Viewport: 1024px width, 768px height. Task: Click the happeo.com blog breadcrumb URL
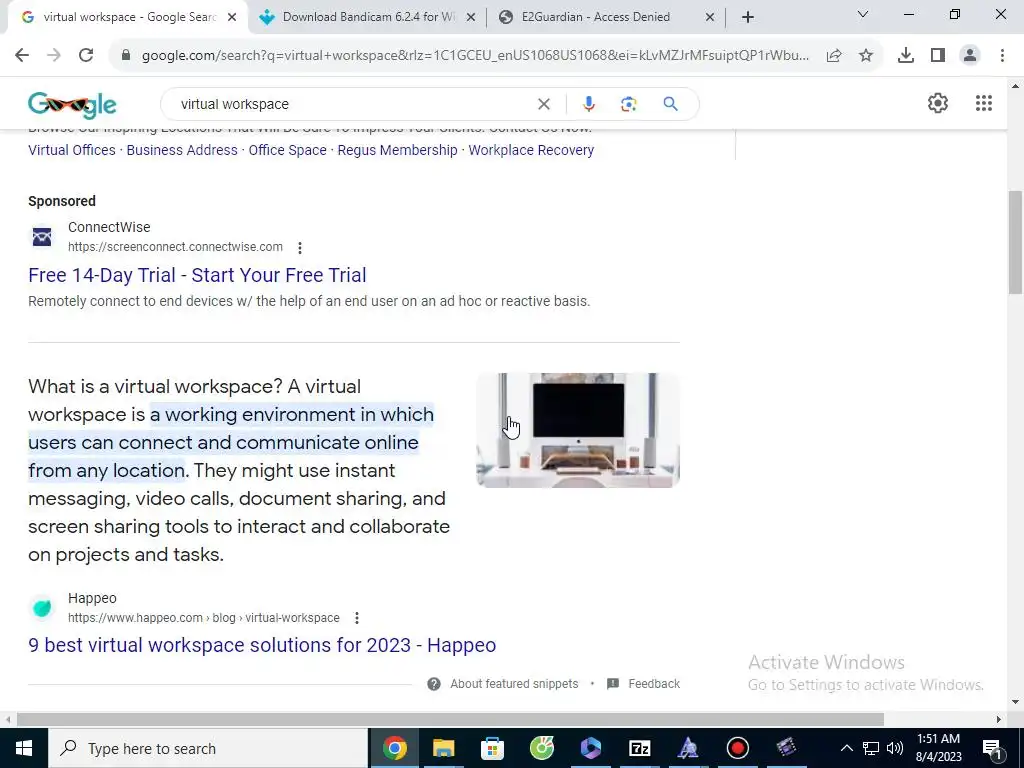[x=204, y=618]
